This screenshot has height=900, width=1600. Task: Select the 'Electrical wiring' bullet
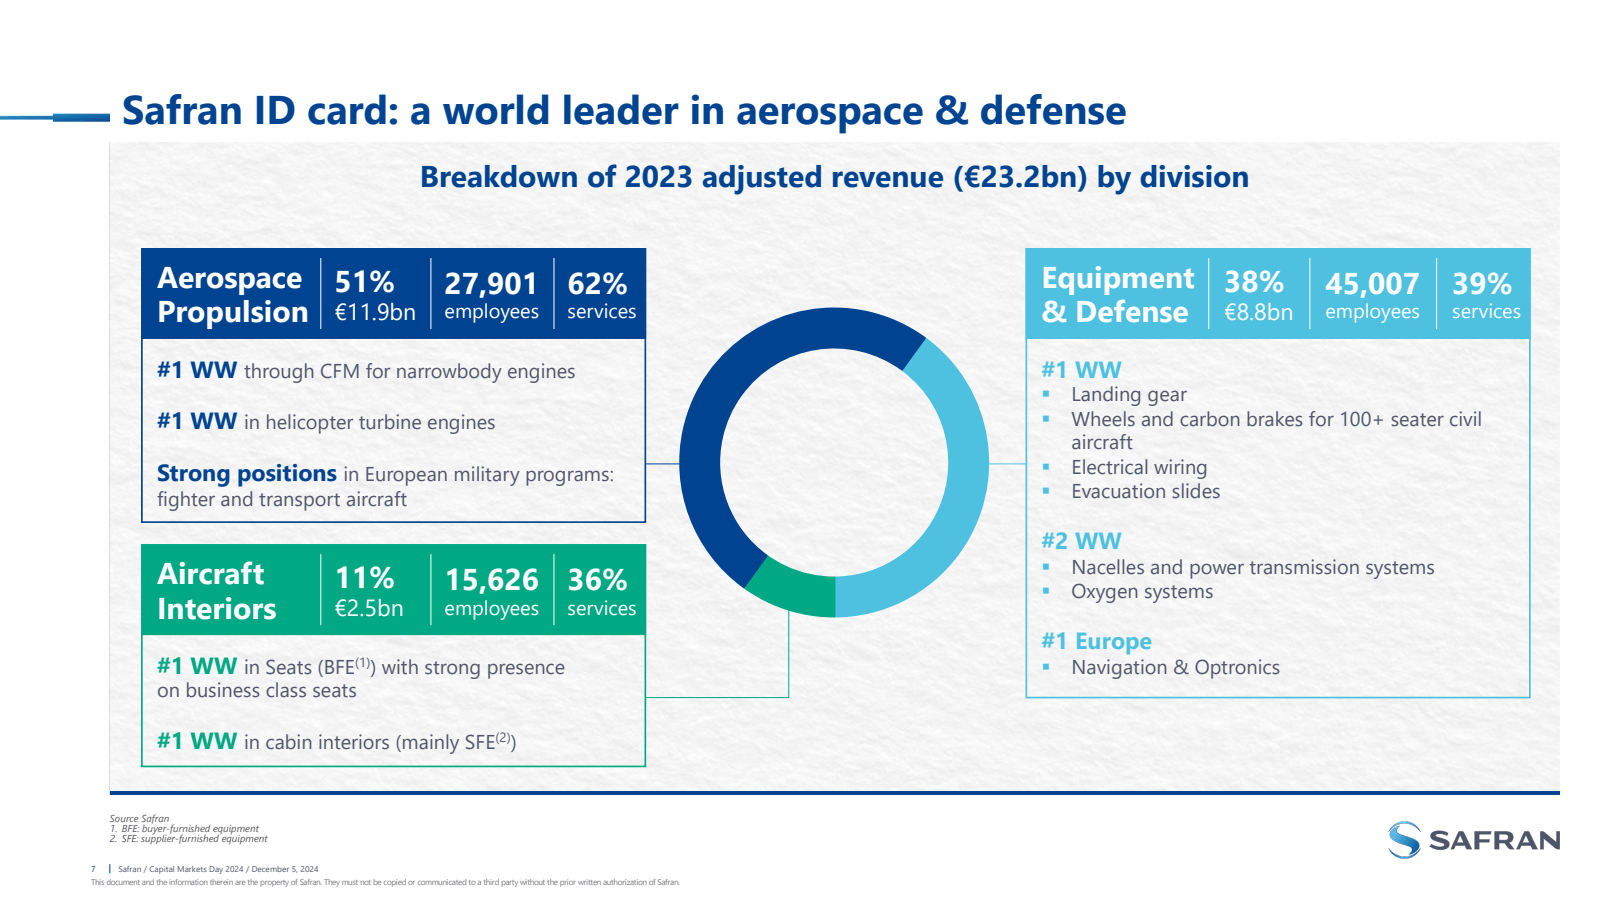(1139, 467)
